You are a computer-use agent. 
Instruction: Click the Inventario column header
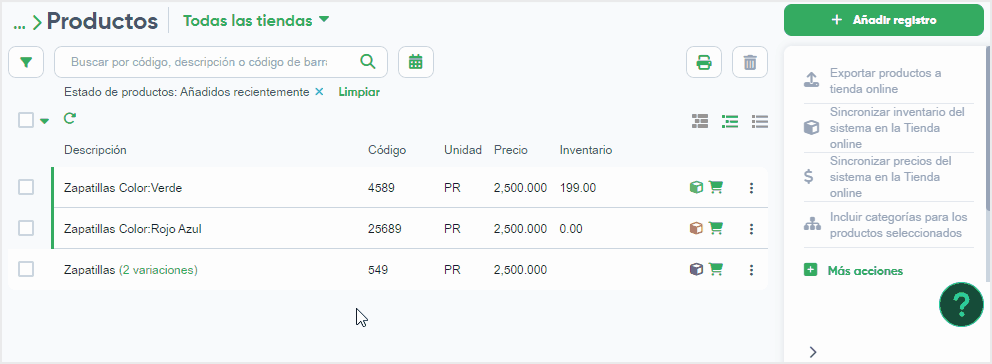click(x=586, y=150)
